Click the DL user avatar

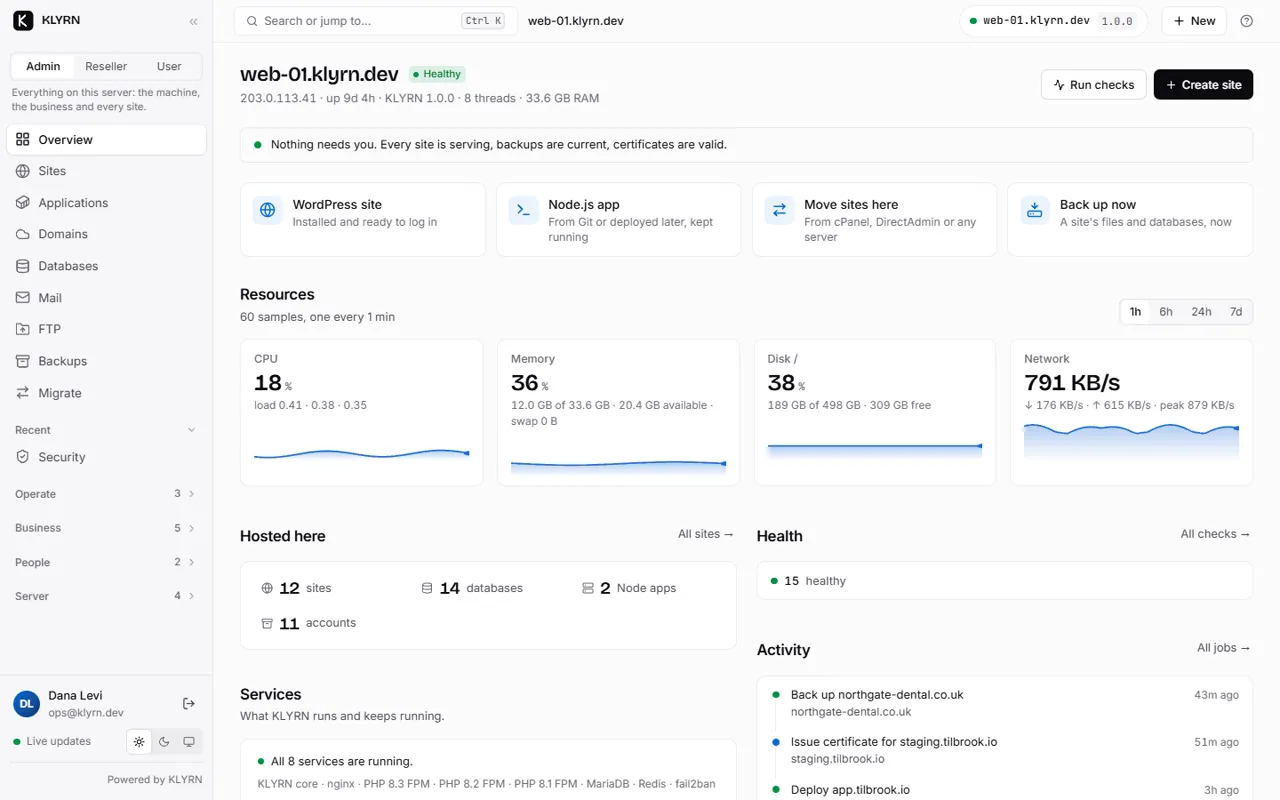tap(26, 704)
